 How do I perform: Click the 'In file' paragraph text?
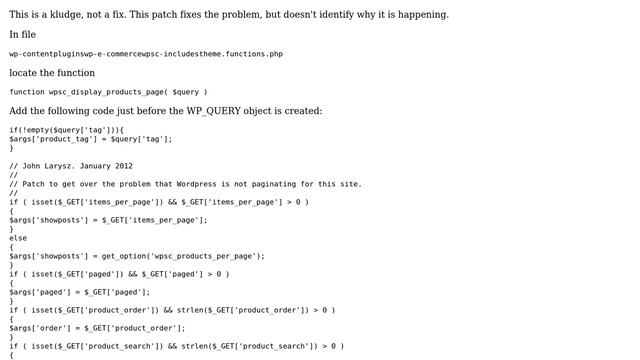[22, 34]
